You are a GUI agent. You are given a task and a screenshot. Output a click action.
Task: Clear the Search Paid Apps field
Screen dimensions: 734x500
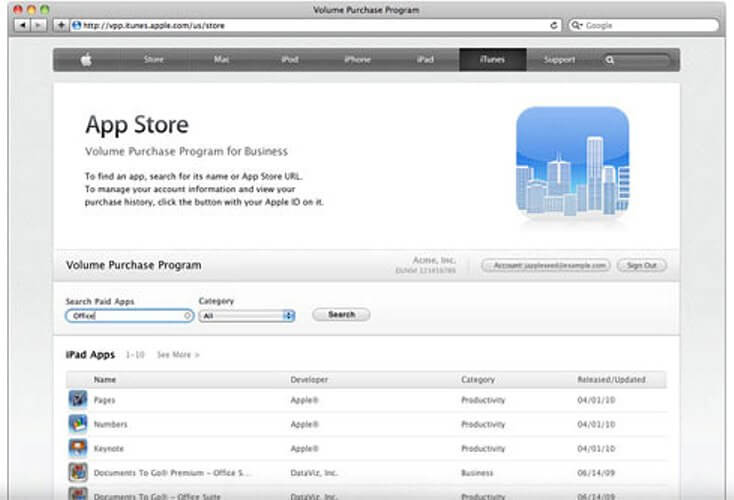coord(187,316)
